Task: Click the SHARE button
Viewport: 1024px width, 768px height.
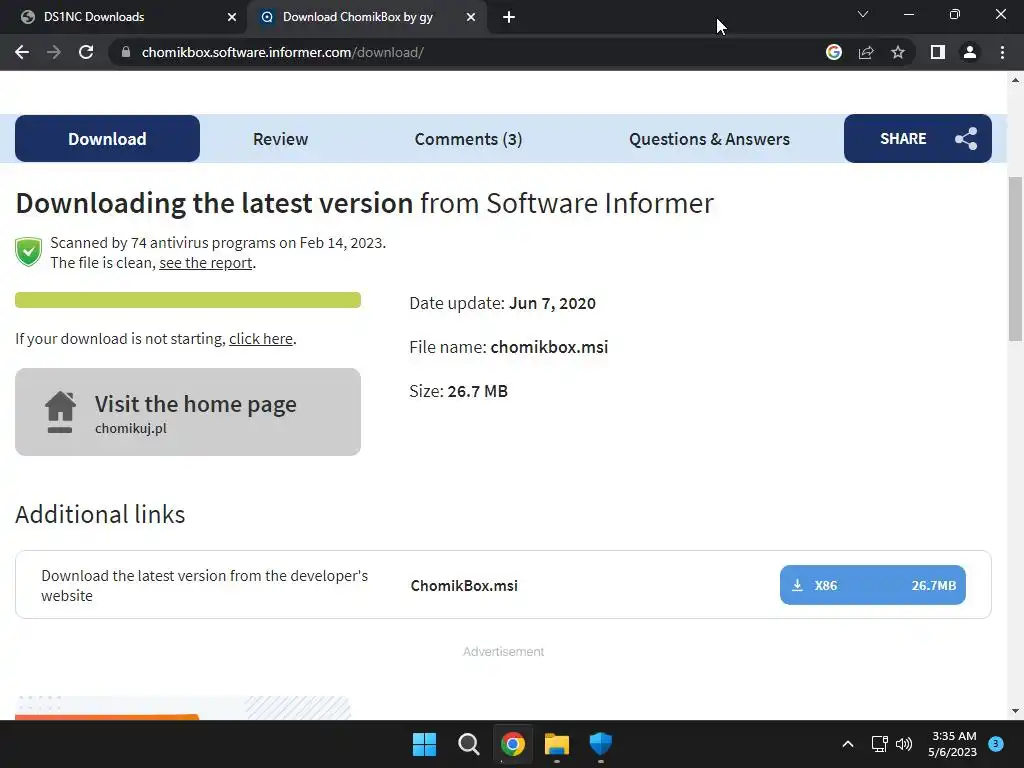Action: click(918, 138)
